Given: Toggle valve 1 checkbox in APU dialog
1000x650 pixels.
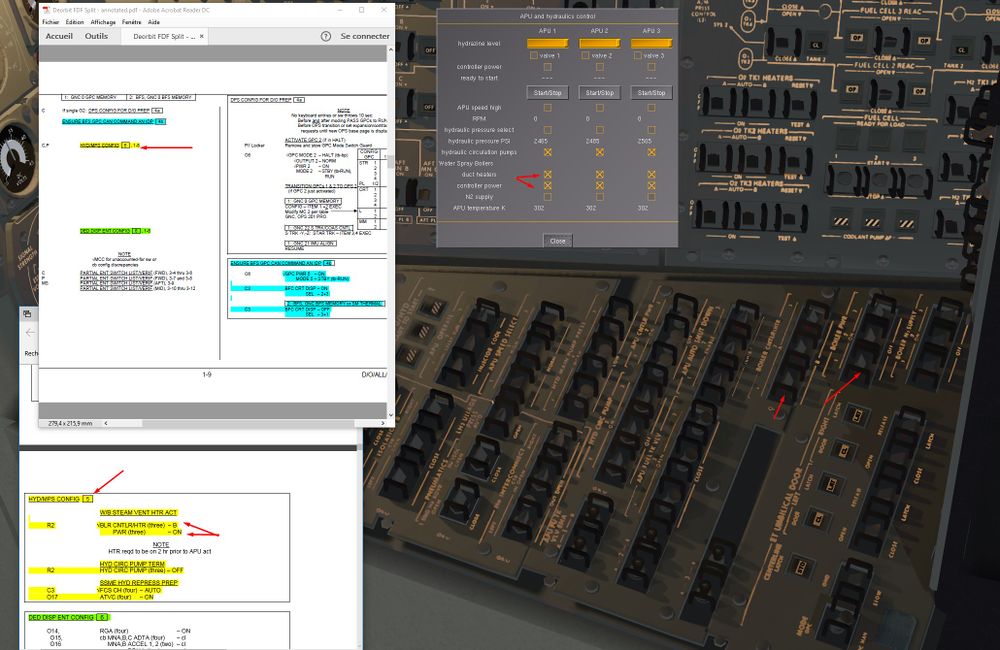Looking at the screenshot, I should (x=534, y=55).
